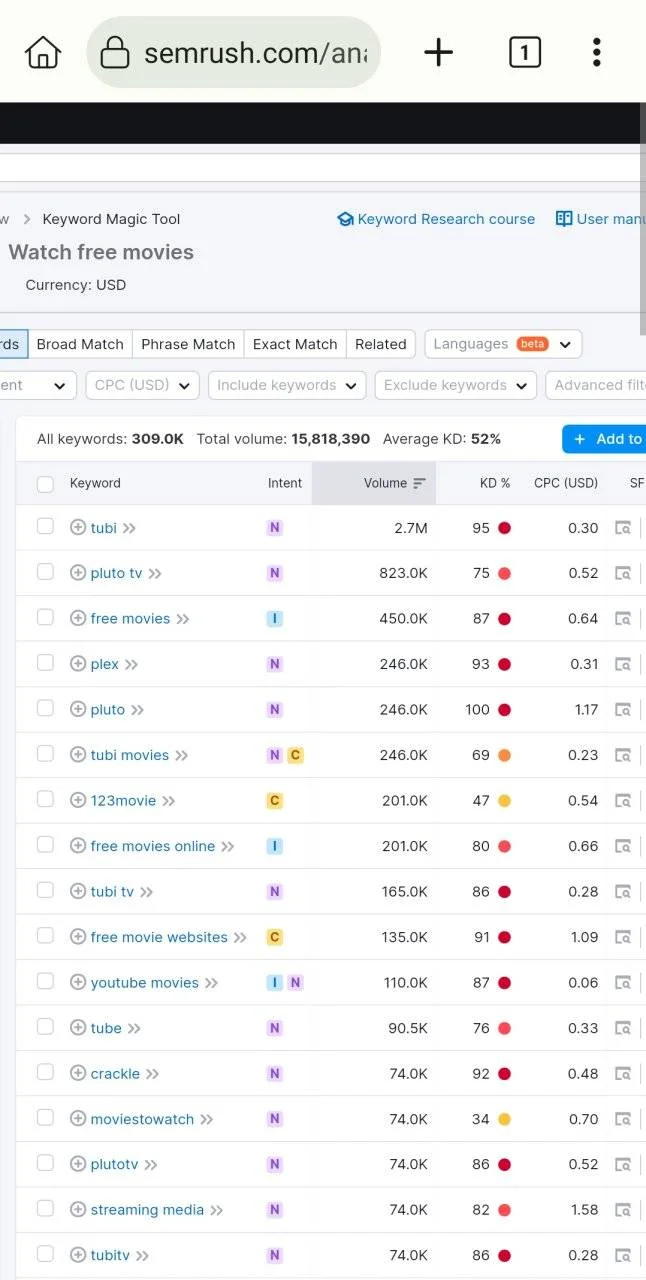Screen dimensions: 646x1280
Task: Select the Exact Match tab
Action: 295,344
